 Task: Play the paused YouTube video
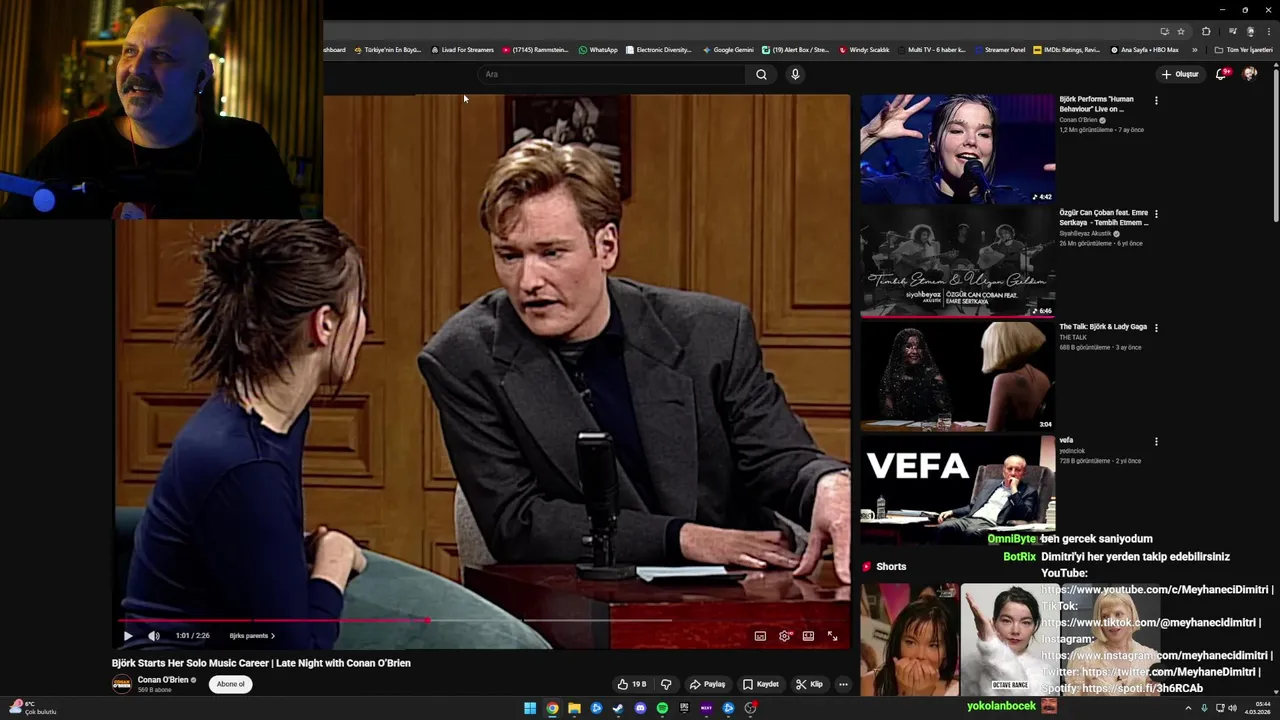coord(128,636)
